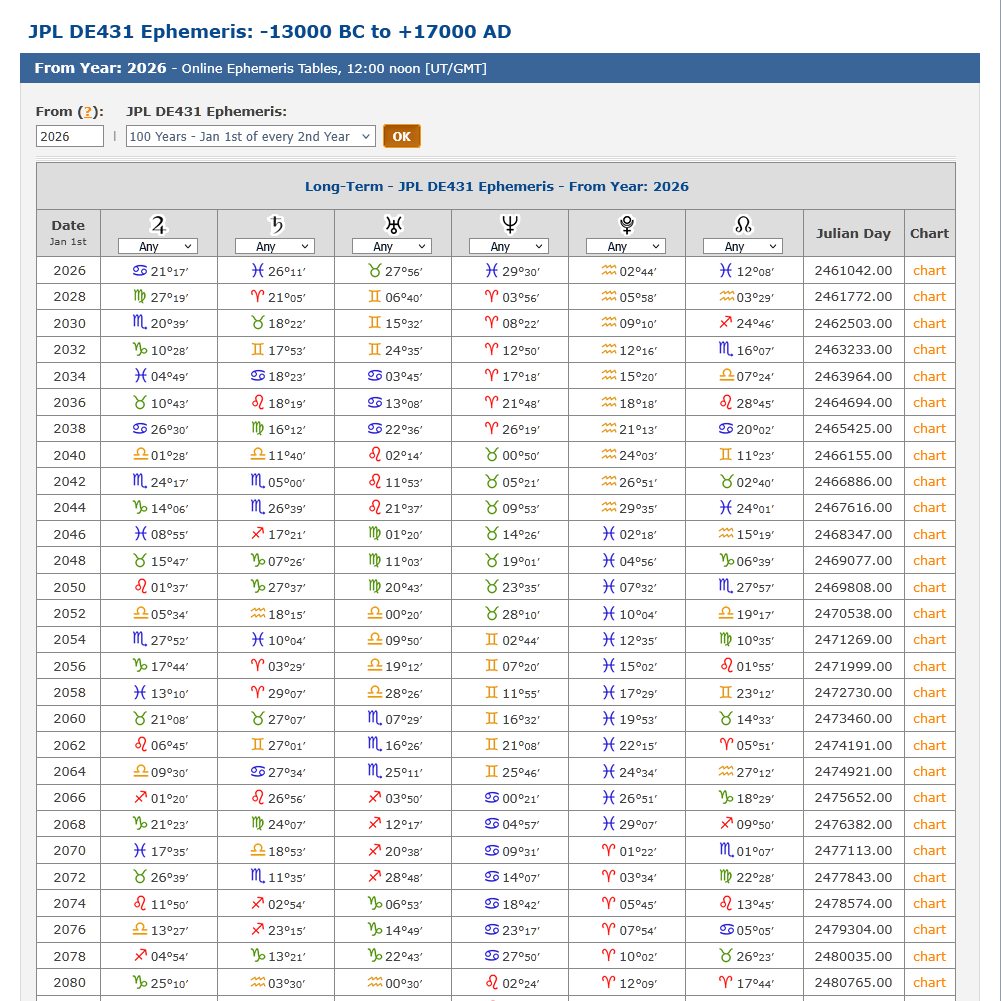Open chart link for year 2064
This screenshot has height=1001, width=1001.
point(929,772)
